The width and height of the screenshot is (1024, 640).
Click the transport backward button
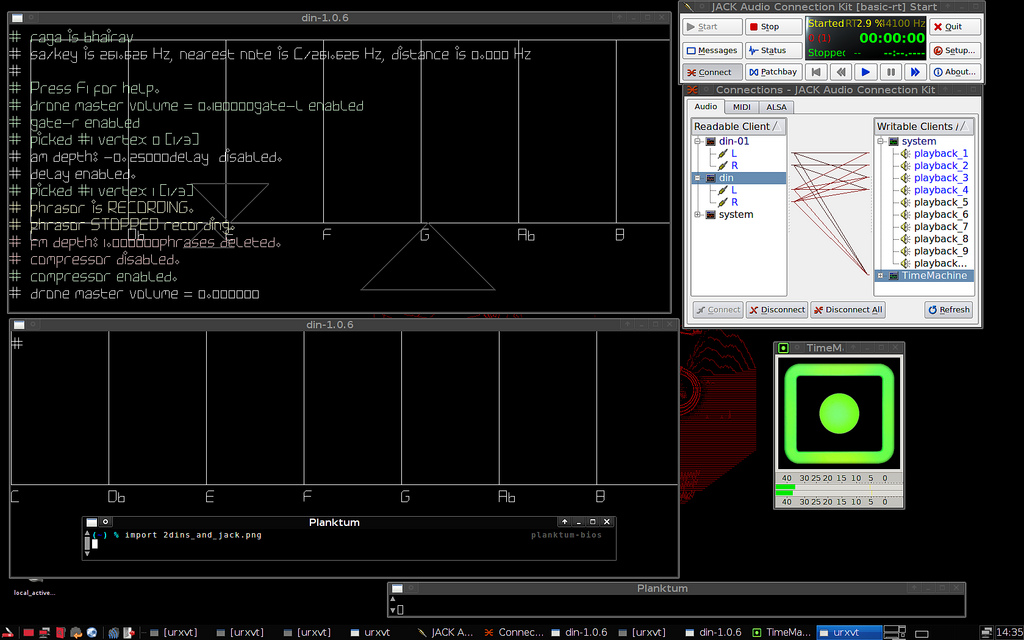(x=841, y=72)
